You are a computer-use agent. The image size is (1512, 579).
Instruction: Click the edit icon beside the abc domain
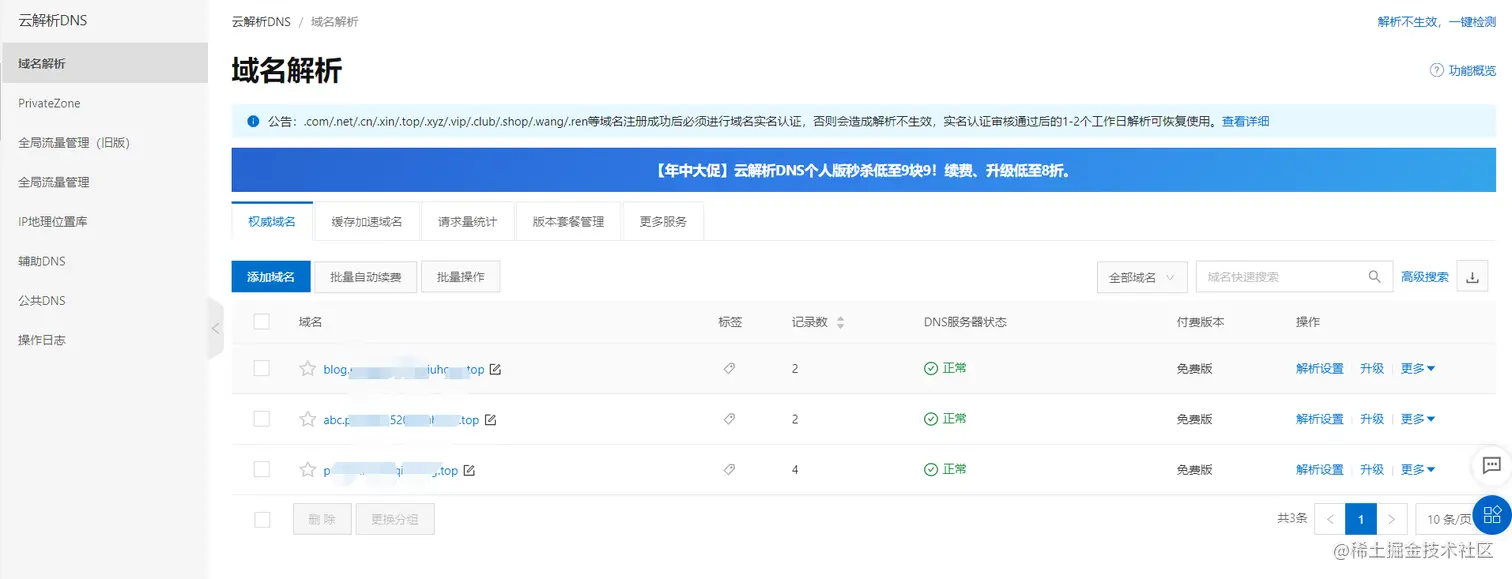click(490, 420)
